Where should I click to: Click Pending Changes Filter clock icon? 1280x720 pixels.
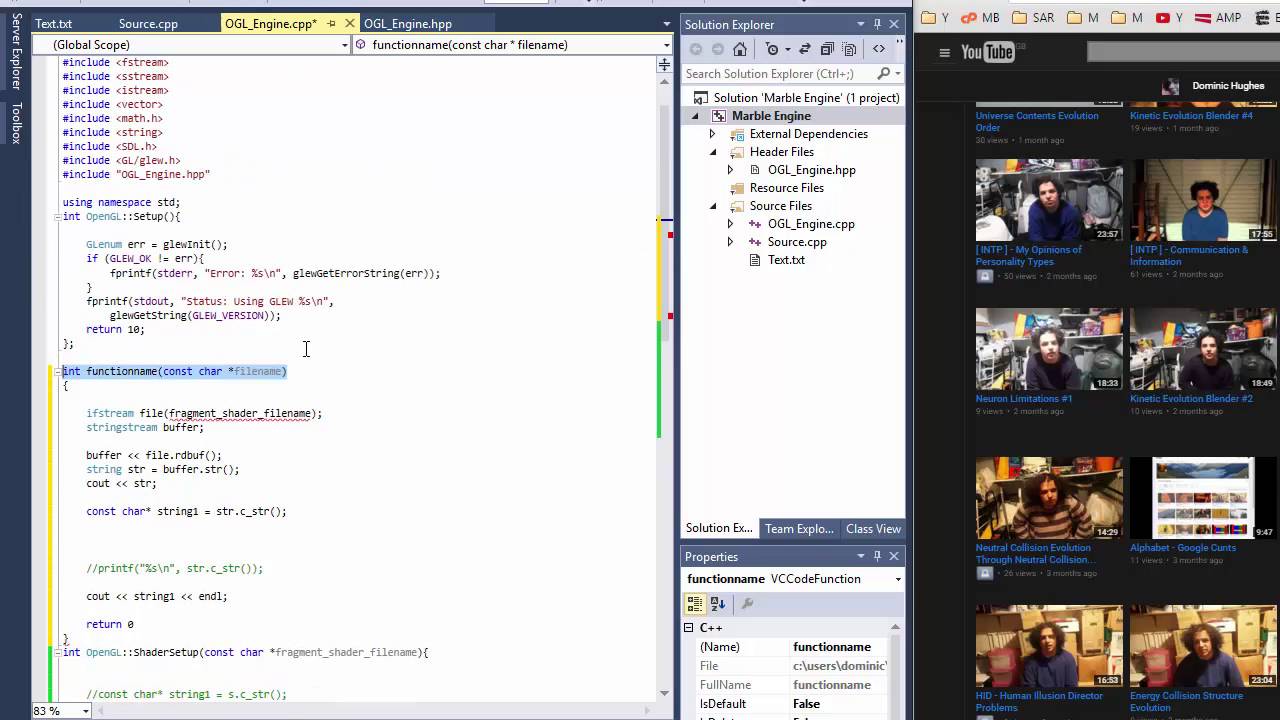coord(772,49)
